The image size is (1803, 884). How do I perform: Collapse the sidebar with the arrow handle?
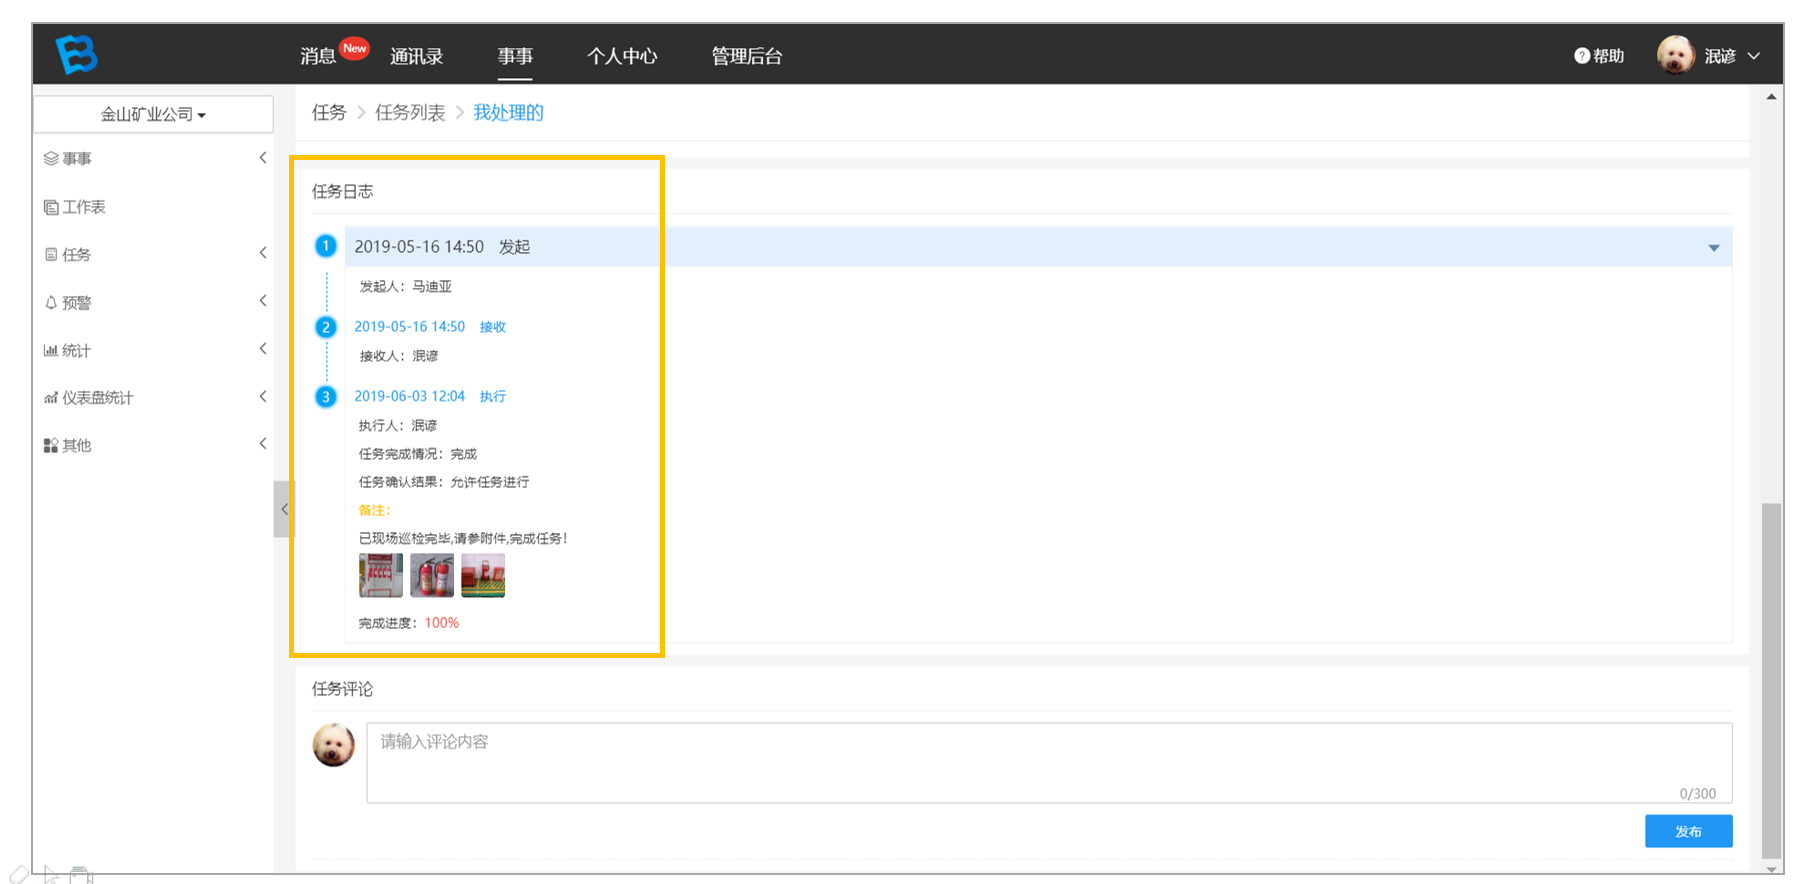pyautogui.click(x=284, y=509)
